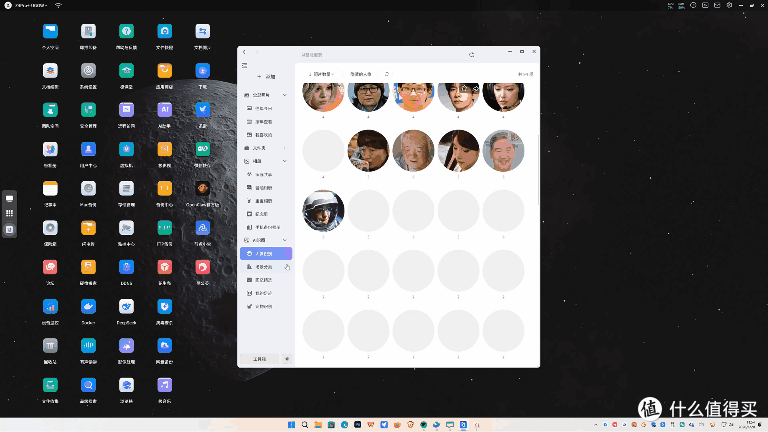768x432 pixels.
Task: Open the Docker whale desktop icon
Action: (88, 307)
